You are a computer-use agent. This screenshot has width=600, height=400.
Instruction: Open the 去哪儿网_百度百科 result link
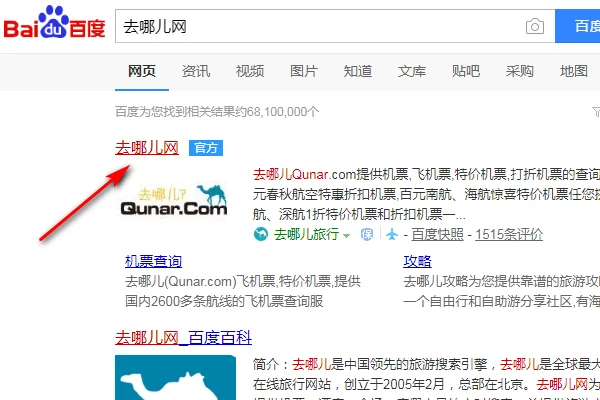click(x=183, y=338)
